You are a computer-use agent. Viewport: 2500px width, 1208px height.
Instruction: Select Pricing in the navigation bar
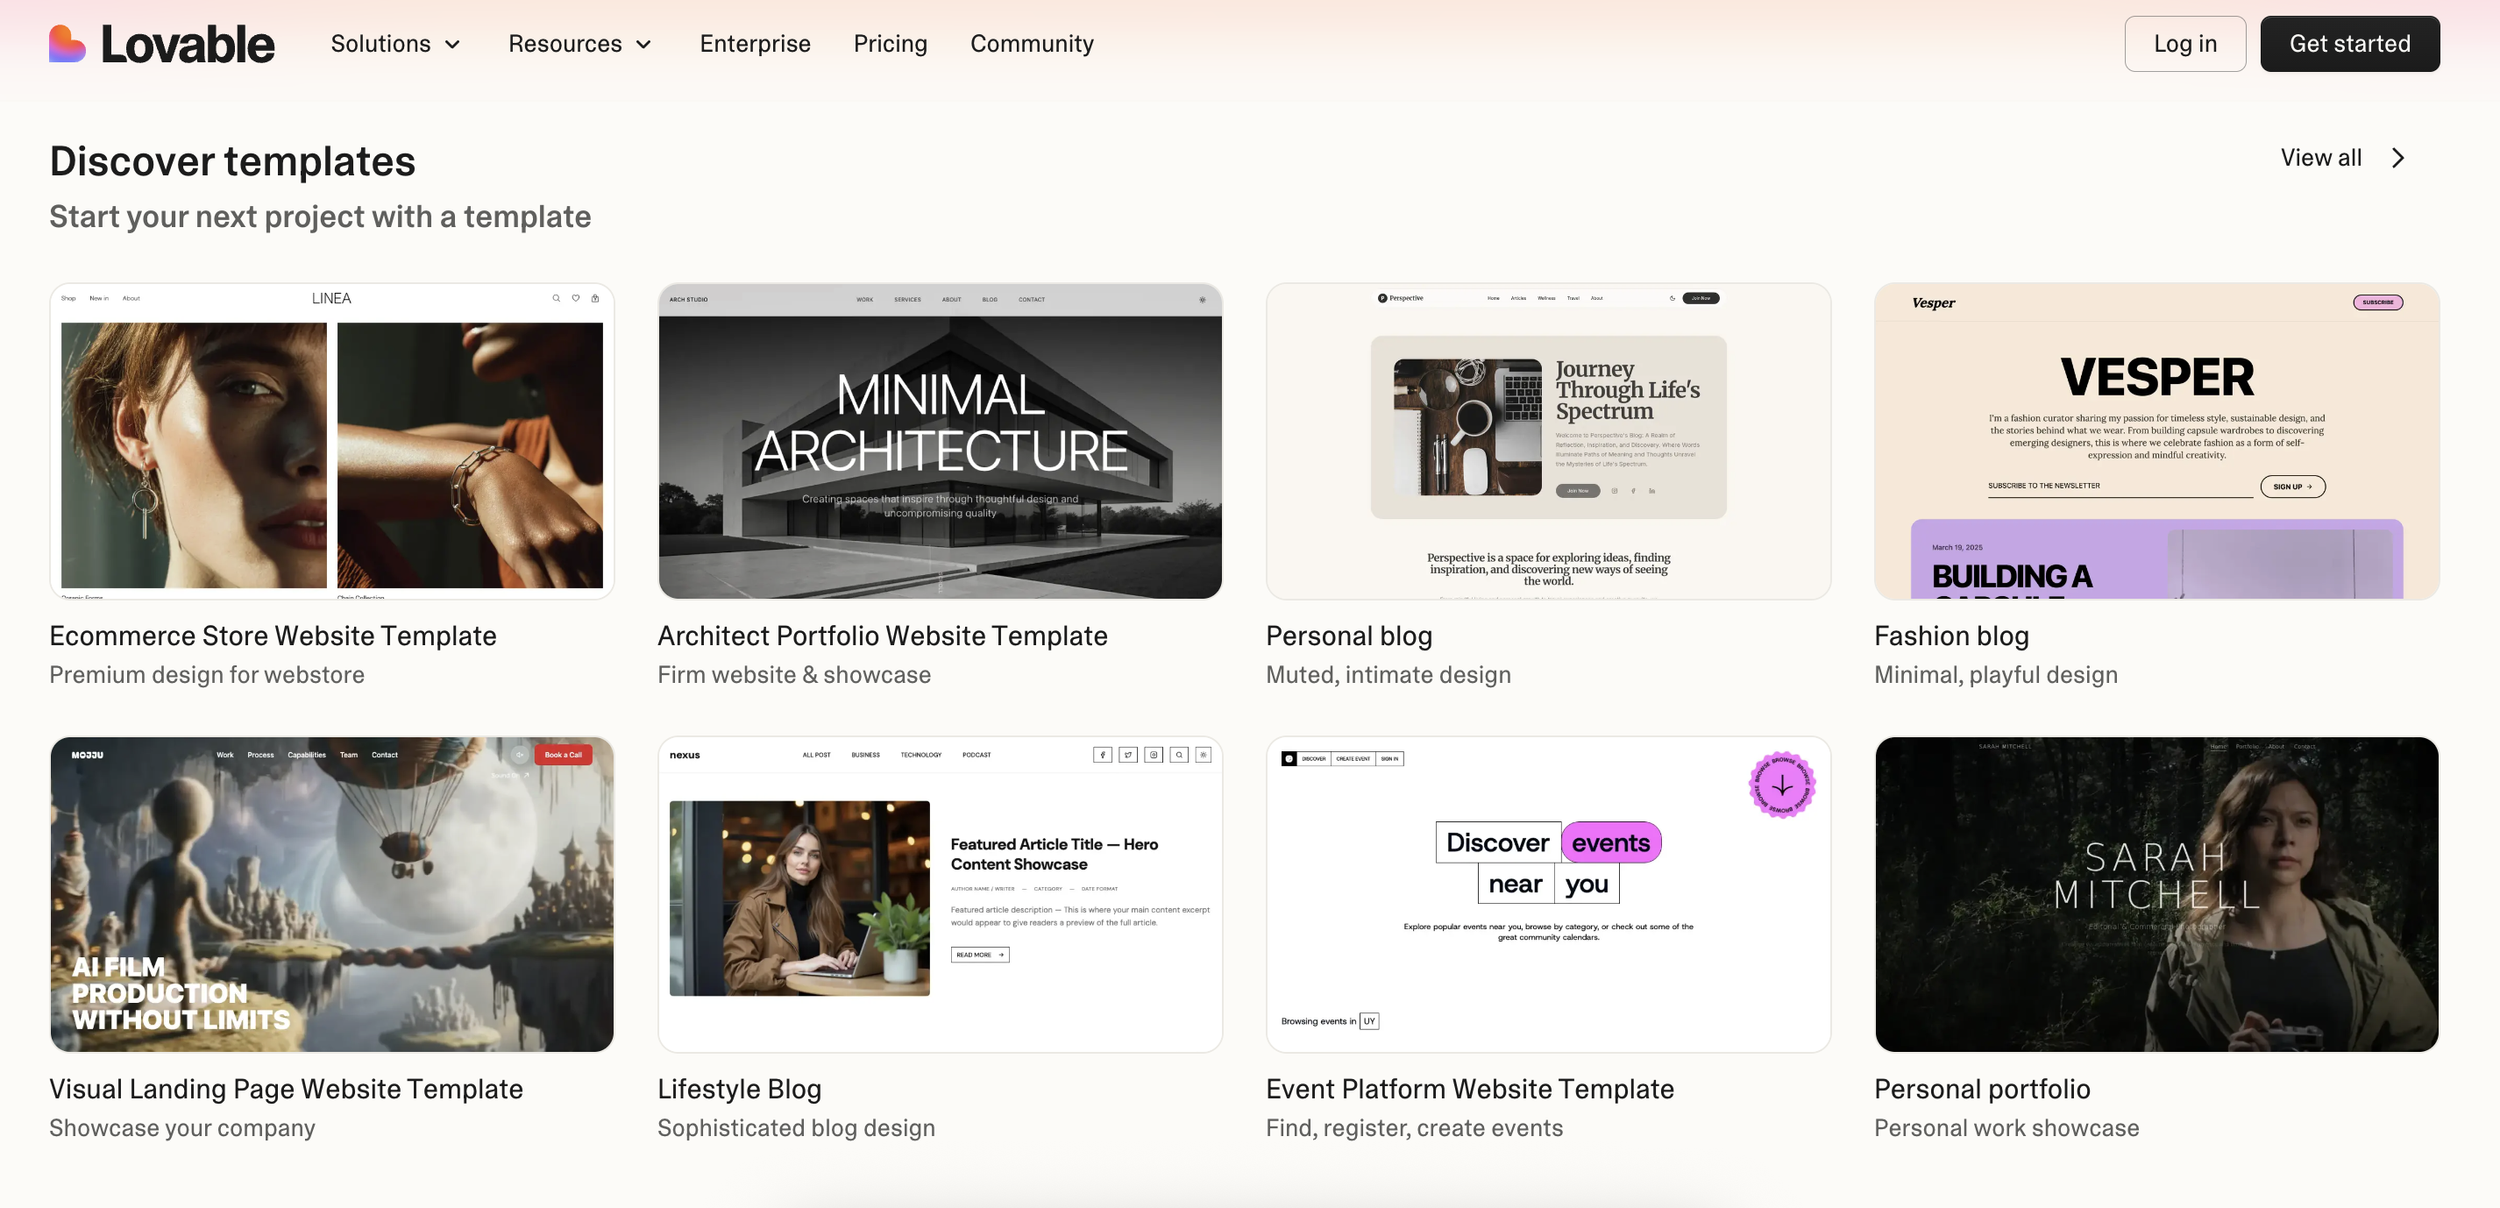[890, 43]
